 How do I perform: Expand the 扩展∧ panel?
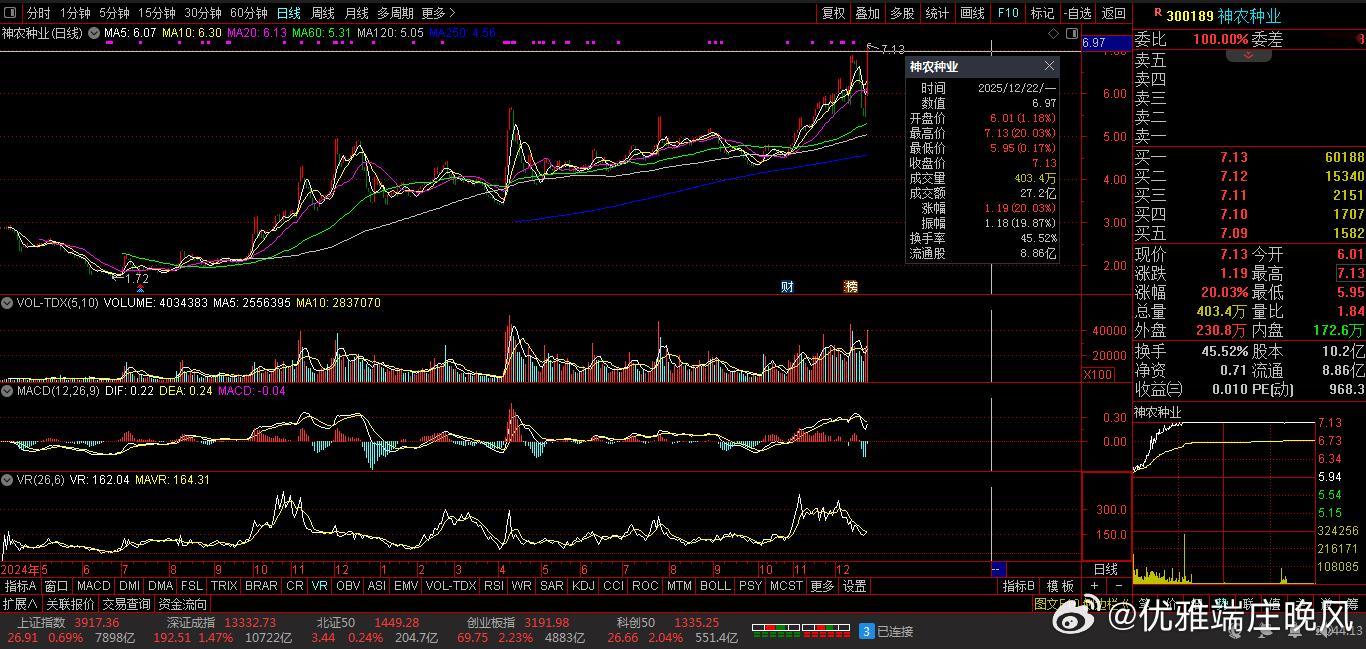tap(19, 604)
